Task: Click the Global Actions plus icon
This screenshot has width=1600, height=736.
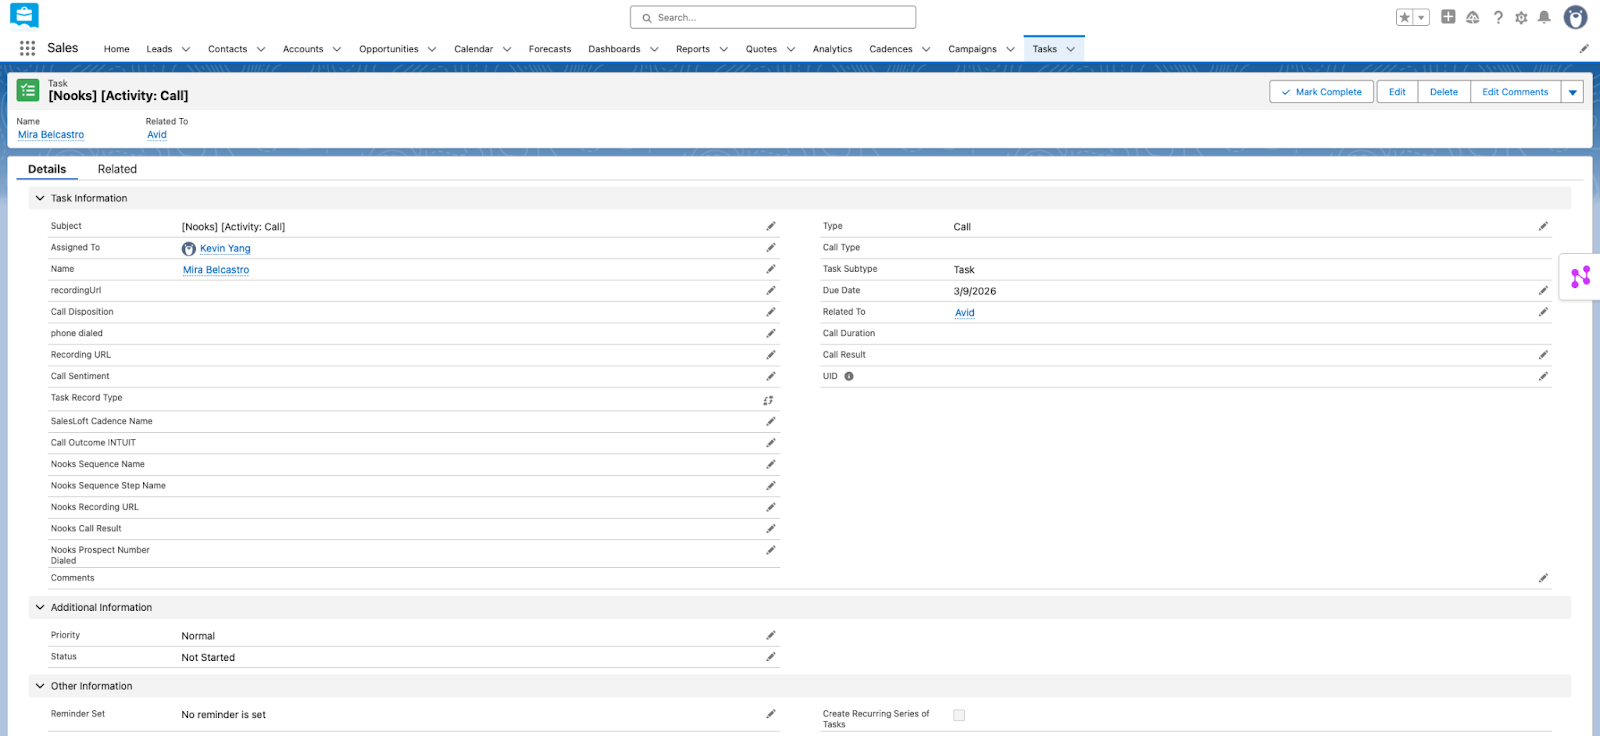Action: tap(1448, 17)
